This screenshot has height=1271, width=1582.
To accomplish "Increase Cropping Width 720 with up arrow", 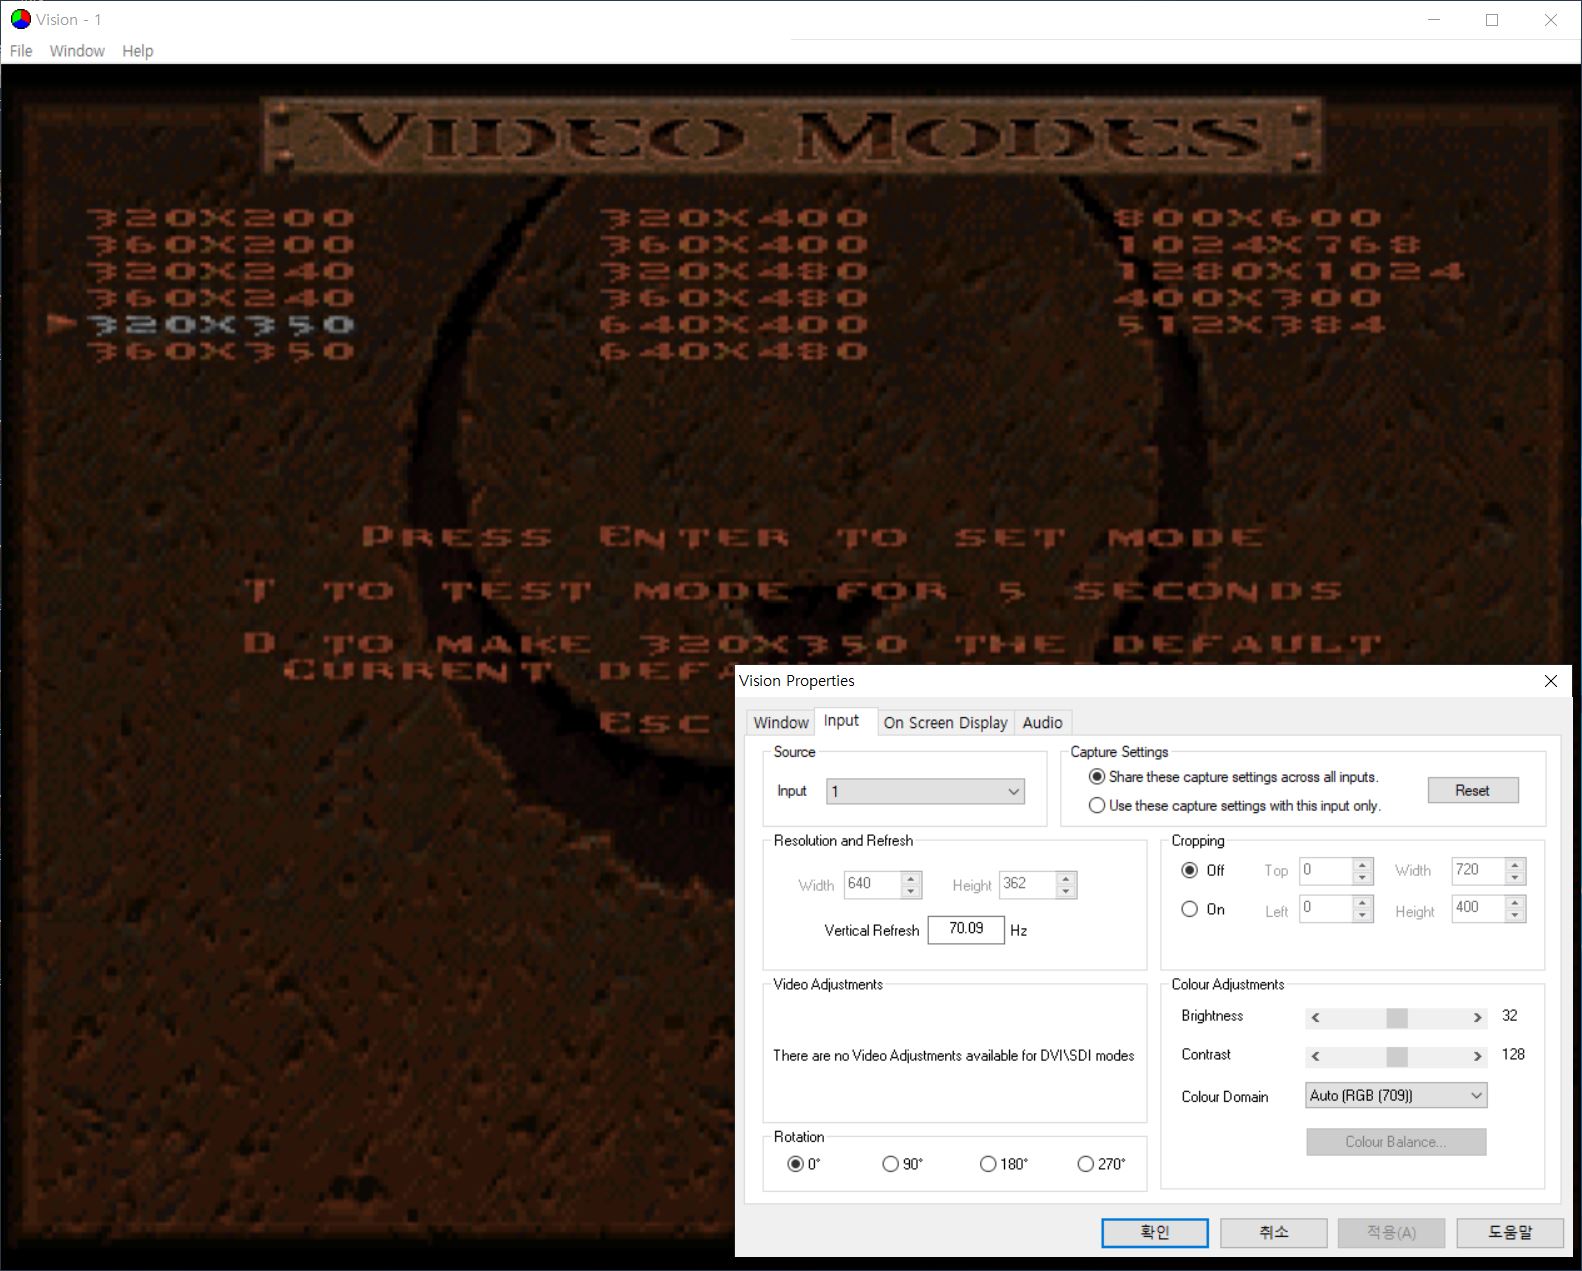I will [1515, 865].
